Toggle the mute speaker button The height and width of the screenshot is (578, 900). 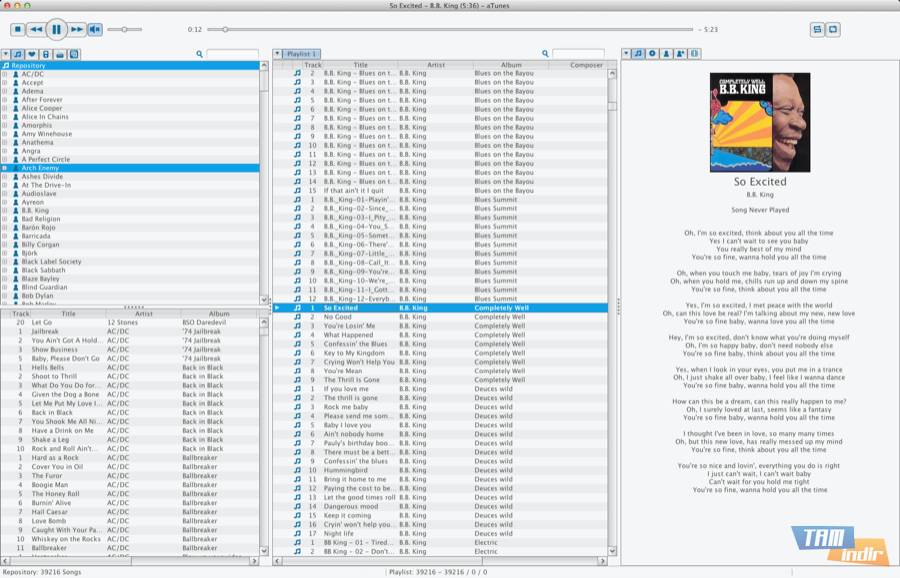click(x=94, y=30)
